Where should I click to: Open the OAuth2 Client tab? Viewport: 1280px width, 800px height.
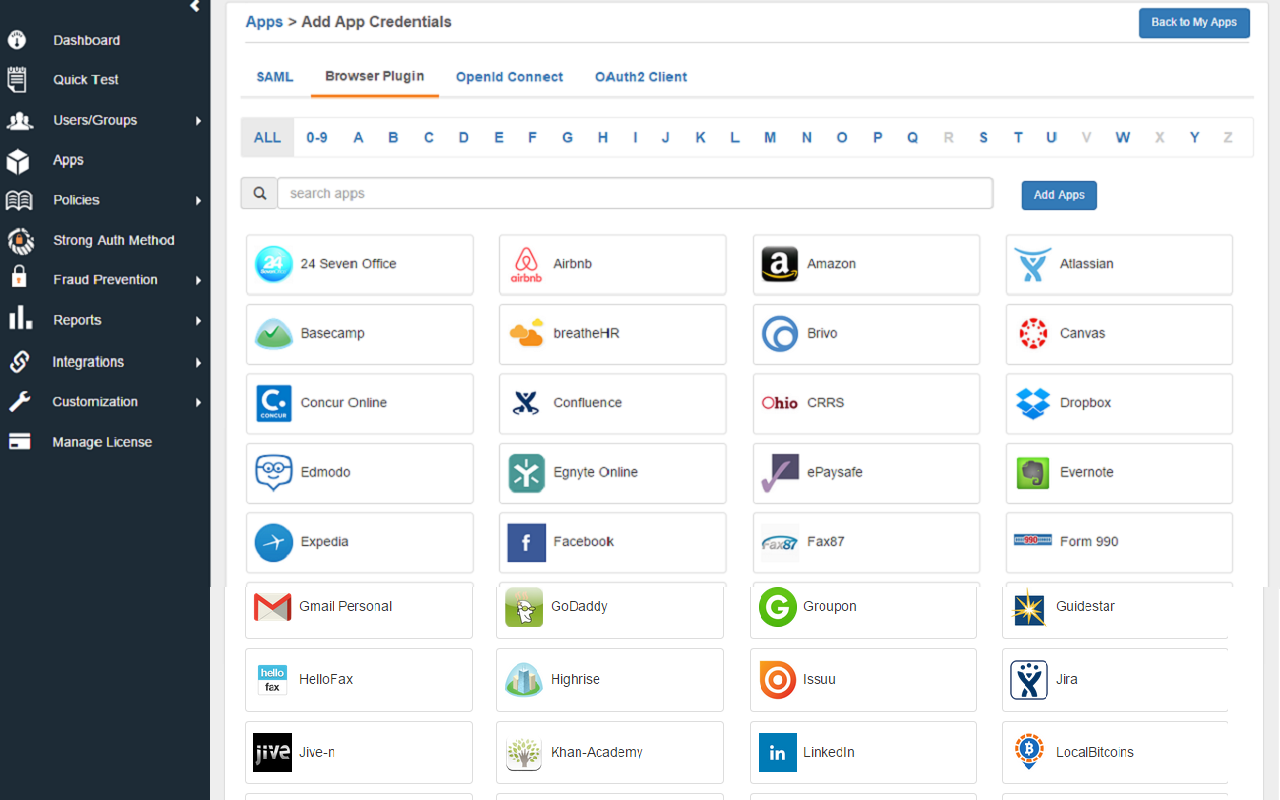coord(641,77)
